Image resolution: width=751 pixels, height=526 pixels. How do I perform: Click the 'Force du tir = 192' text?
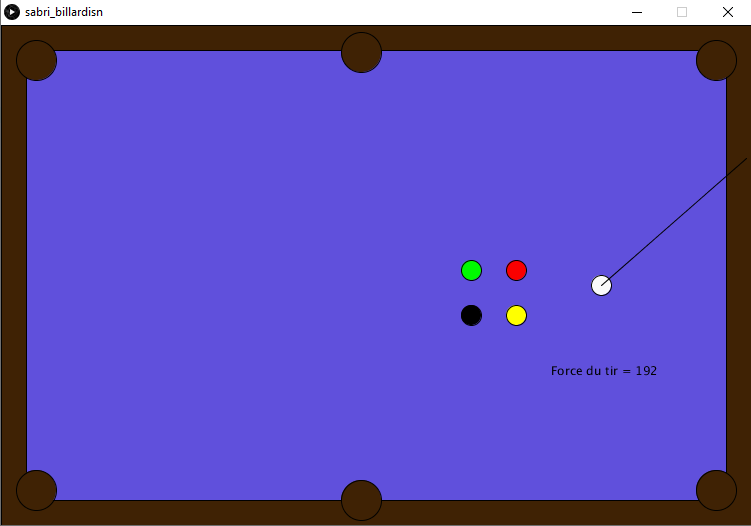603,371
